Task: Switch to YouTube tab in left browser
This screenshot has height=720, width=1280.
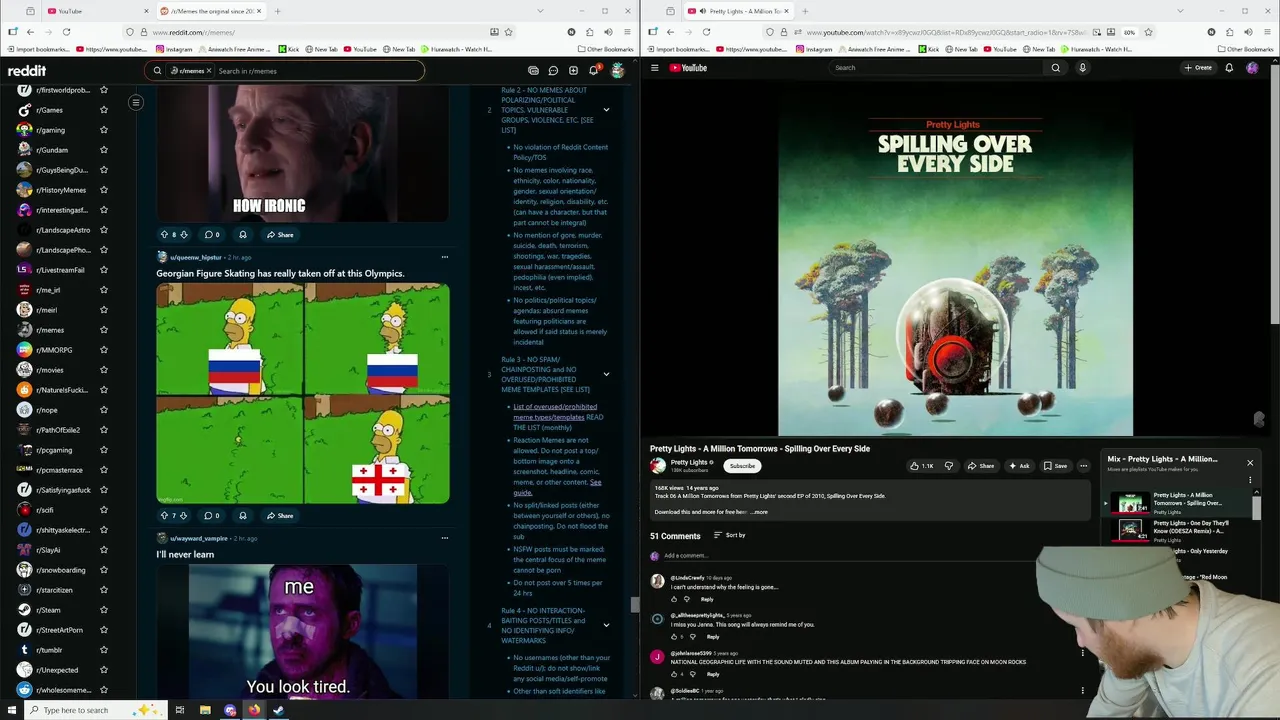Action: tap(98, 11)
